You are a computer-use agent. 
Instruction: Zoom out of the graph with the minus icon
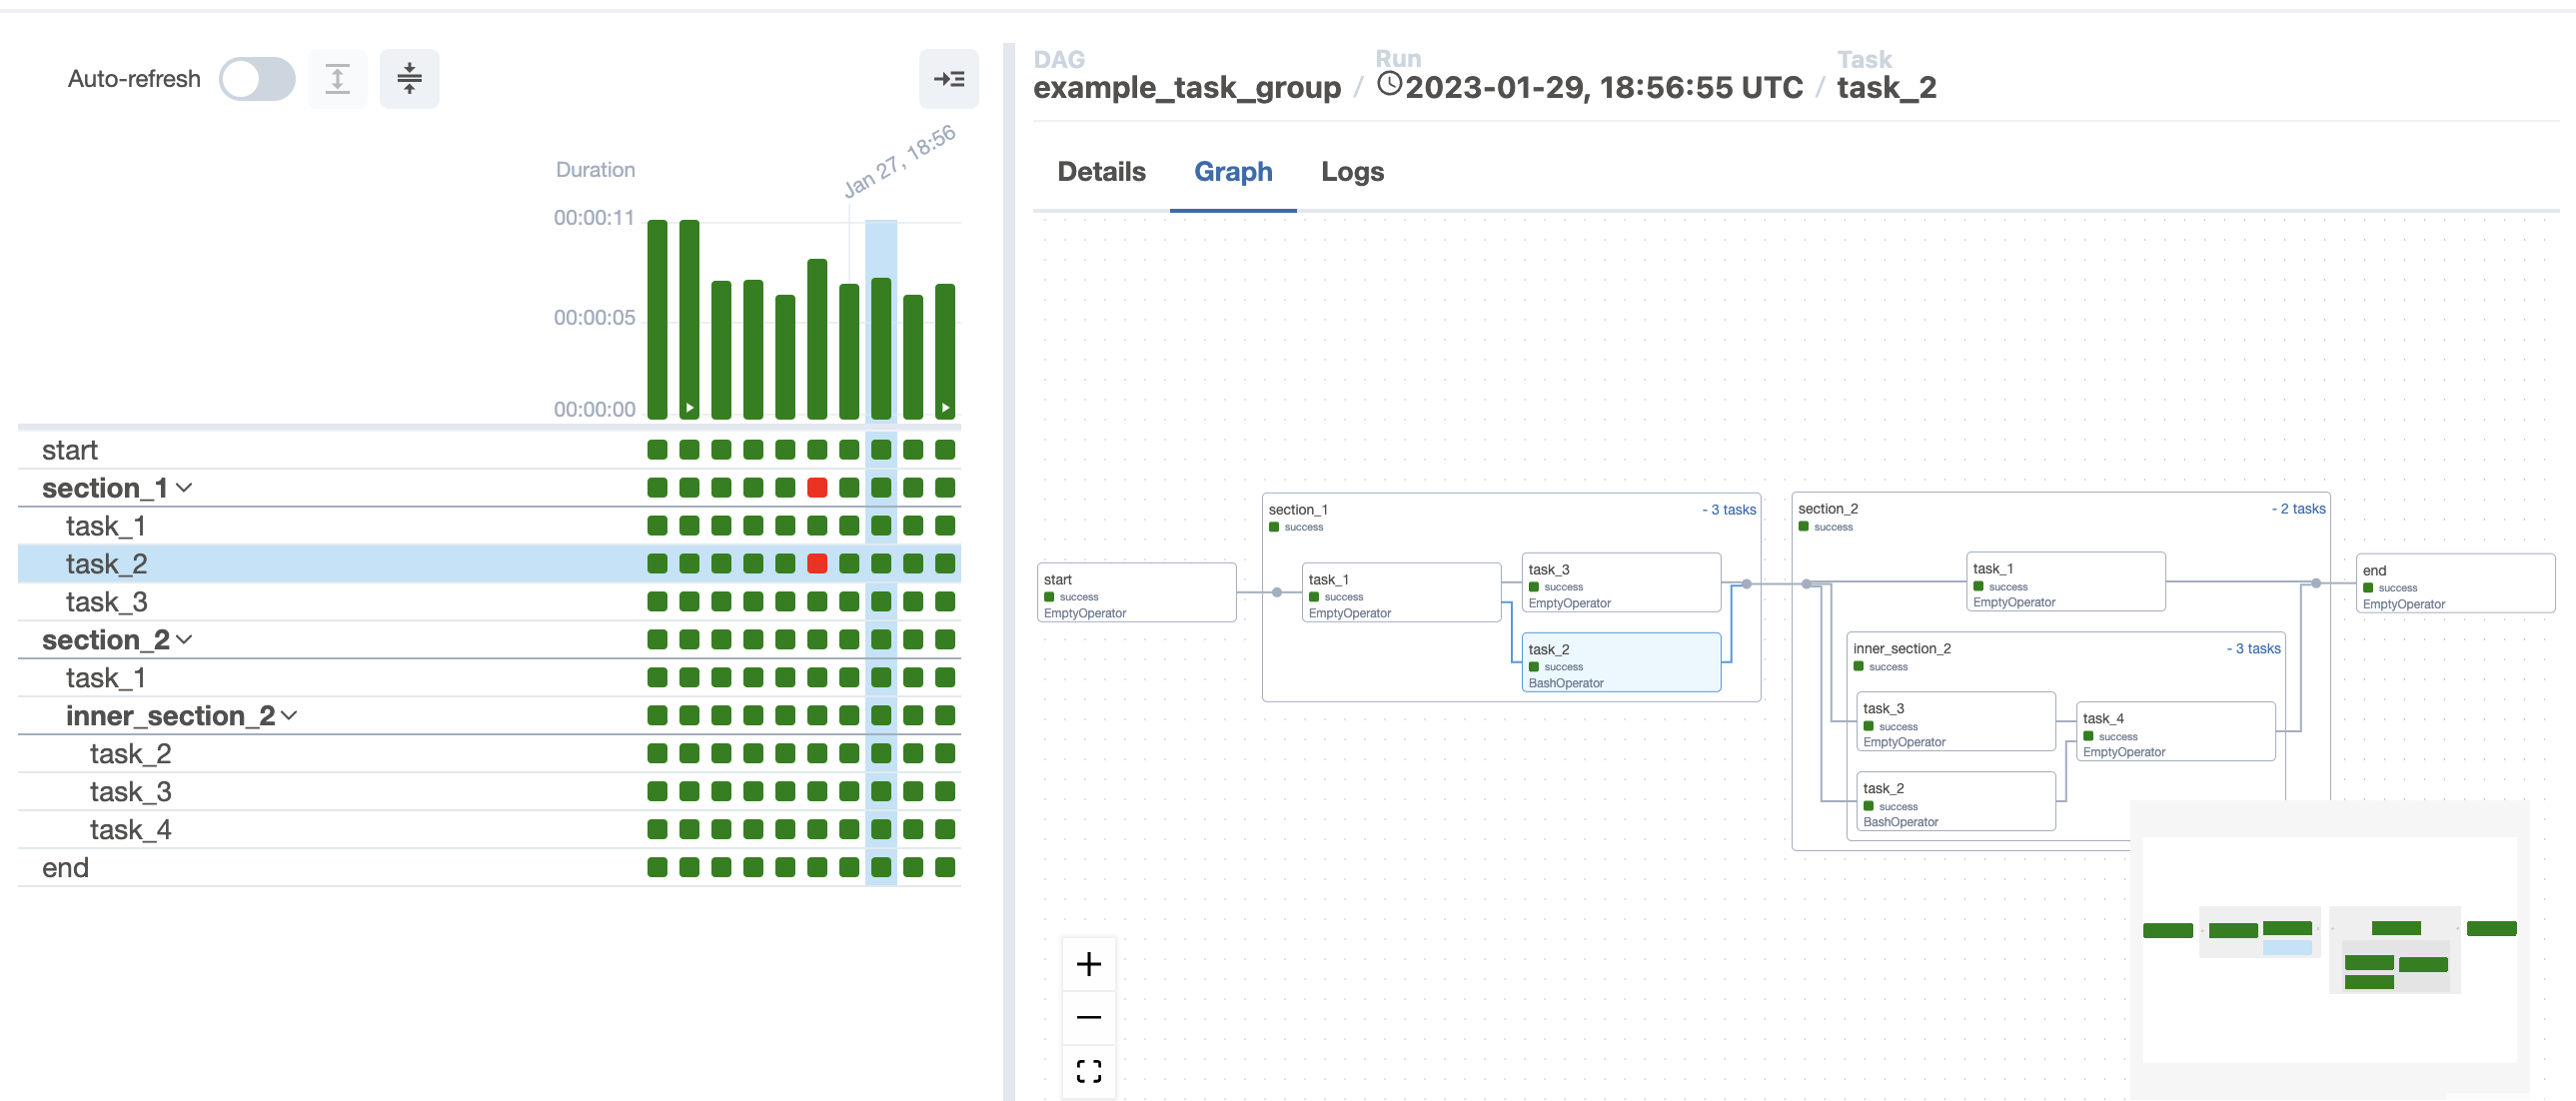point(1089,1016)
